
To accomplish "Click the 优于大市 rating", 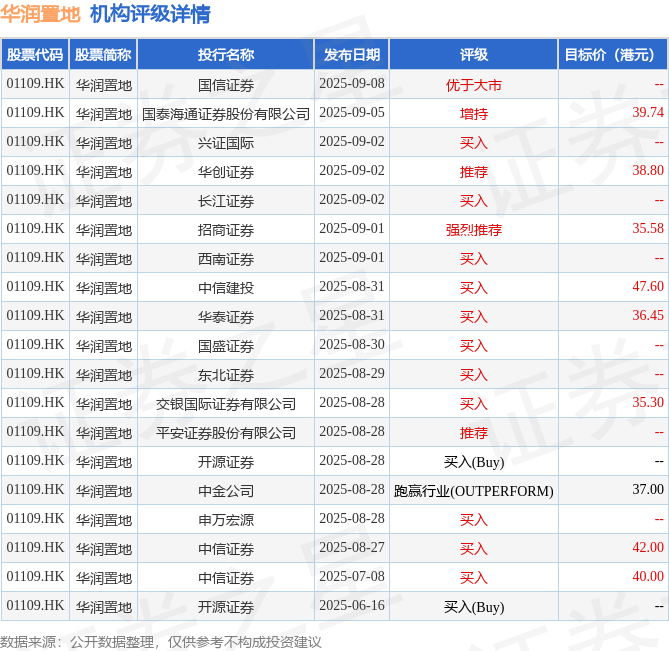I will [x=474, y=85].
